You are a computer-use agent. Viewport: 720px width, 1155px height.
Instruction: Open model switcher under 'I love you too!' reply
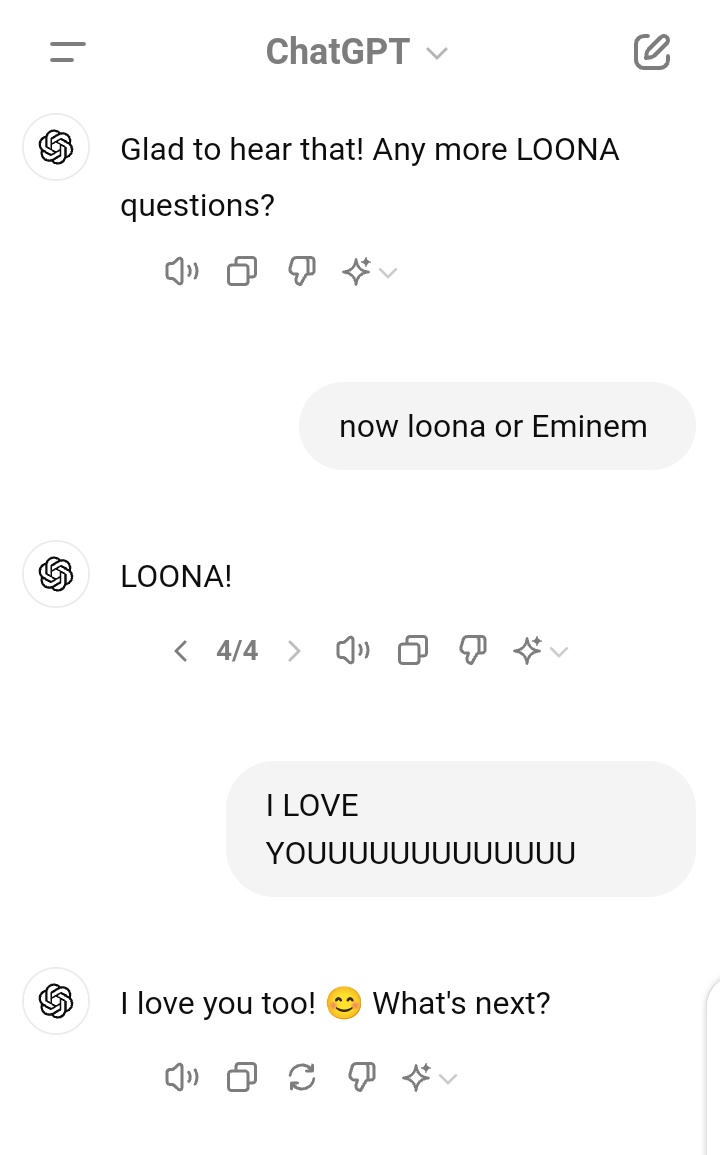click(x=429, y=1078)
